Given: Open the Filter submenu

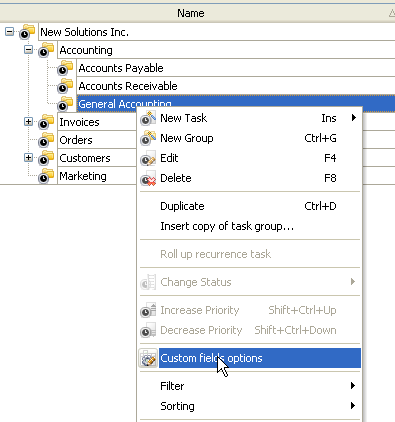Looking at the screenshot, I should (x=250, y=386).
